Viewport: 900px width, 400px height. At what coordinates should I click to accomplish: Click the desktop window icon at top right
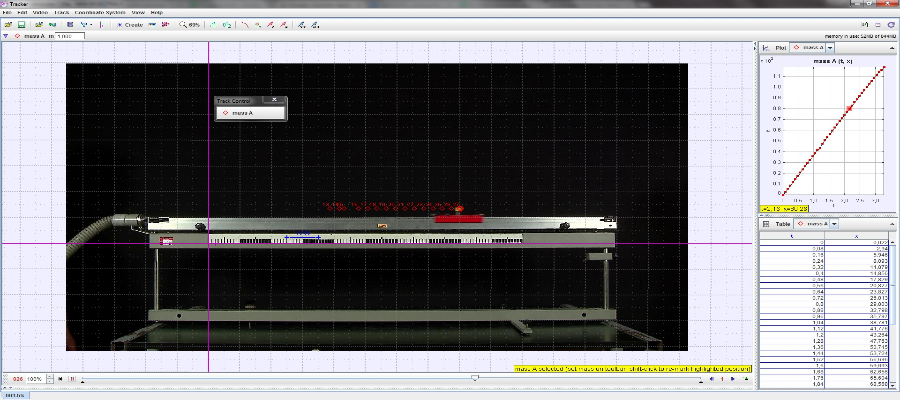tap(878, 25)
